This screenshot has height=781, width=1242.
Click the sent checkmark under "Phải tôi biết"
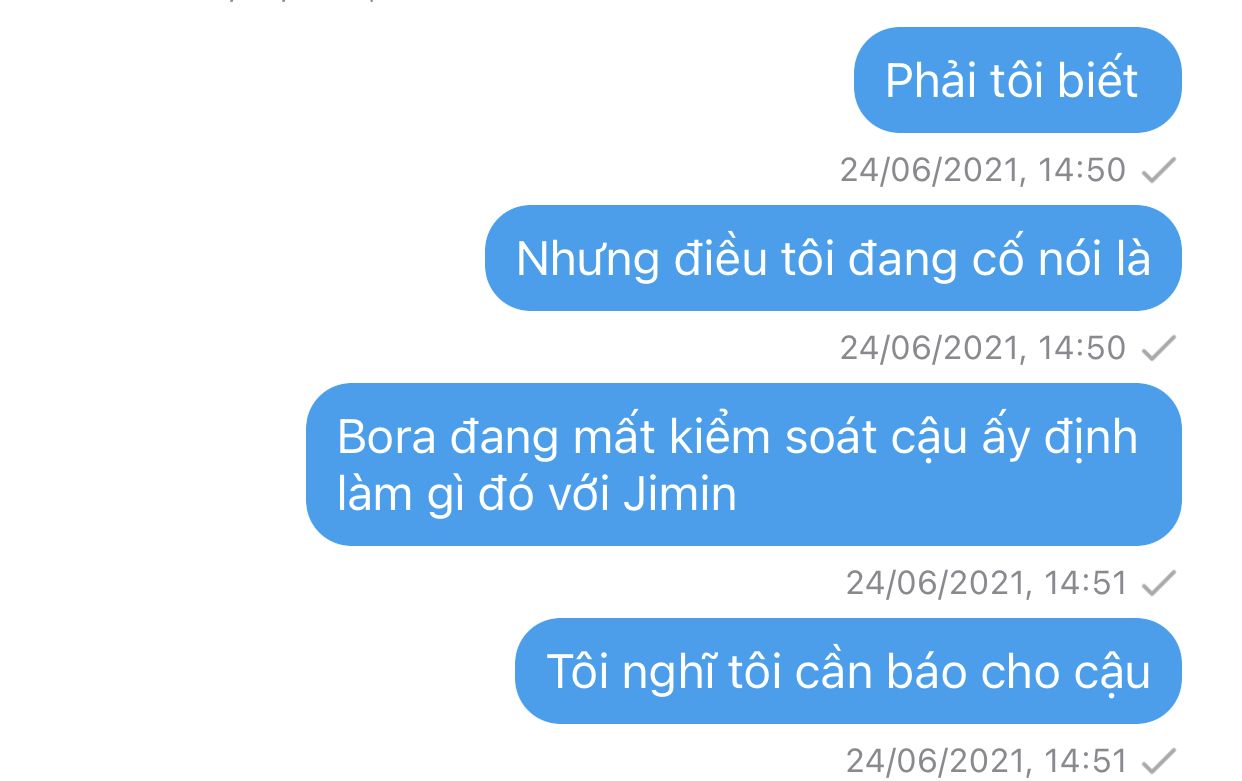coord(1159,171)
